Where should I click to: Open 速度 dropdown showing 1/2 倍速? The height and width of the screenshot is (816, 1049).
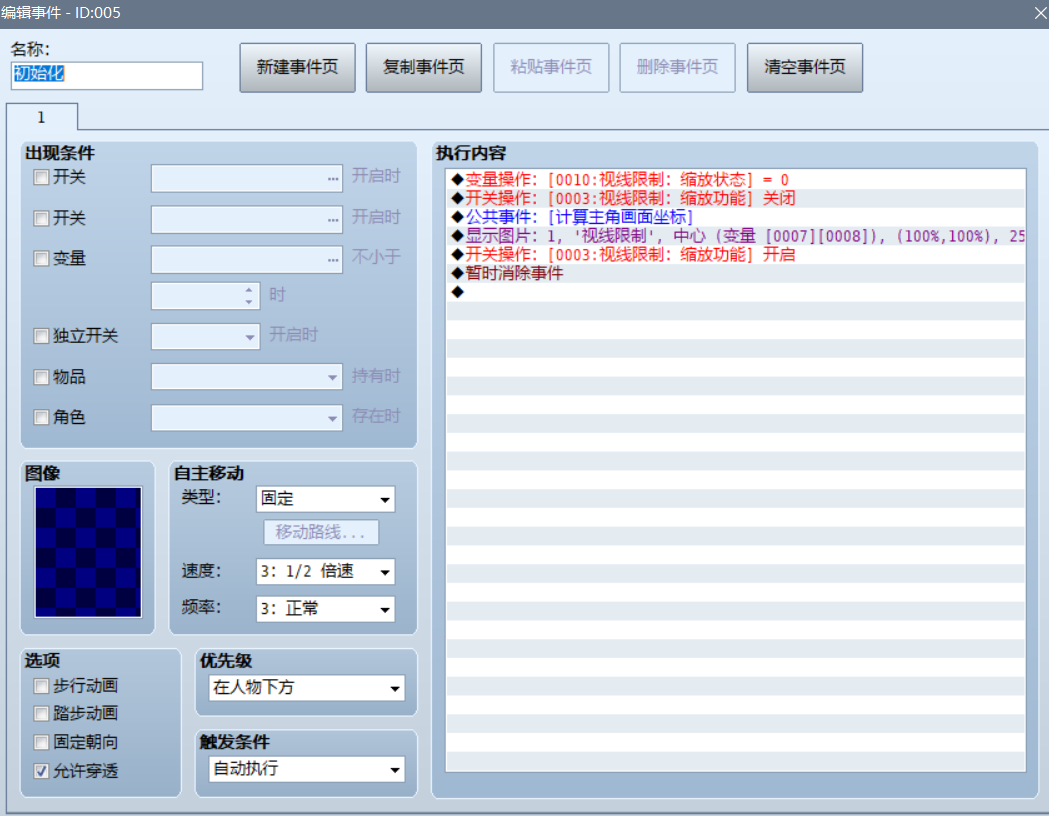tap(325, 572)
